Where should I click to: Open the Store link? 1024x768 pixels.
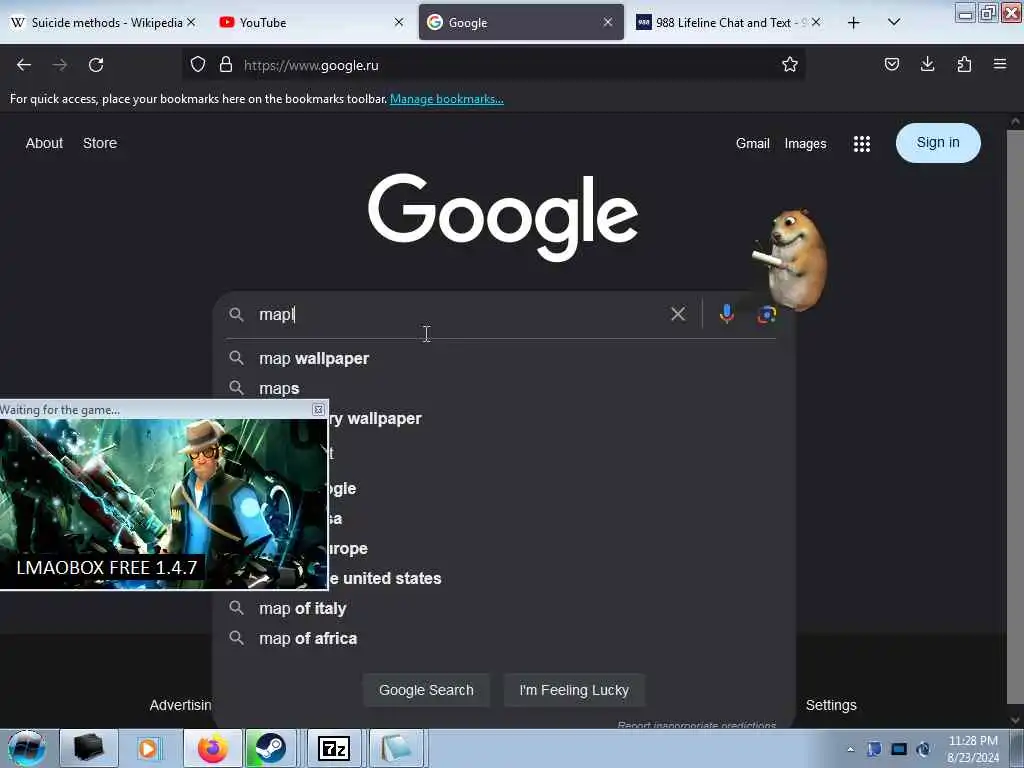point(100,143)
